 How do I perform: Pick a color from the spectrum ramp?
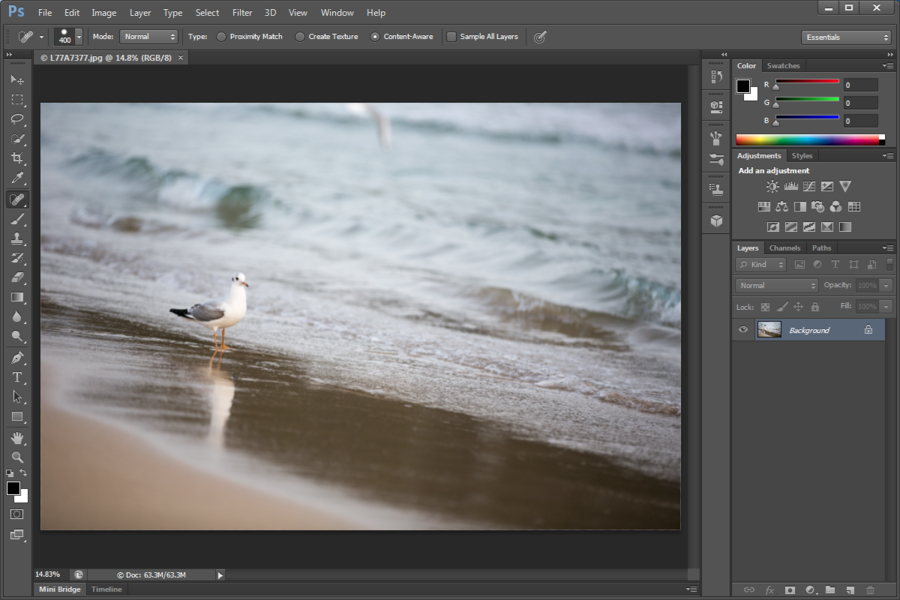tap(810, 139)
